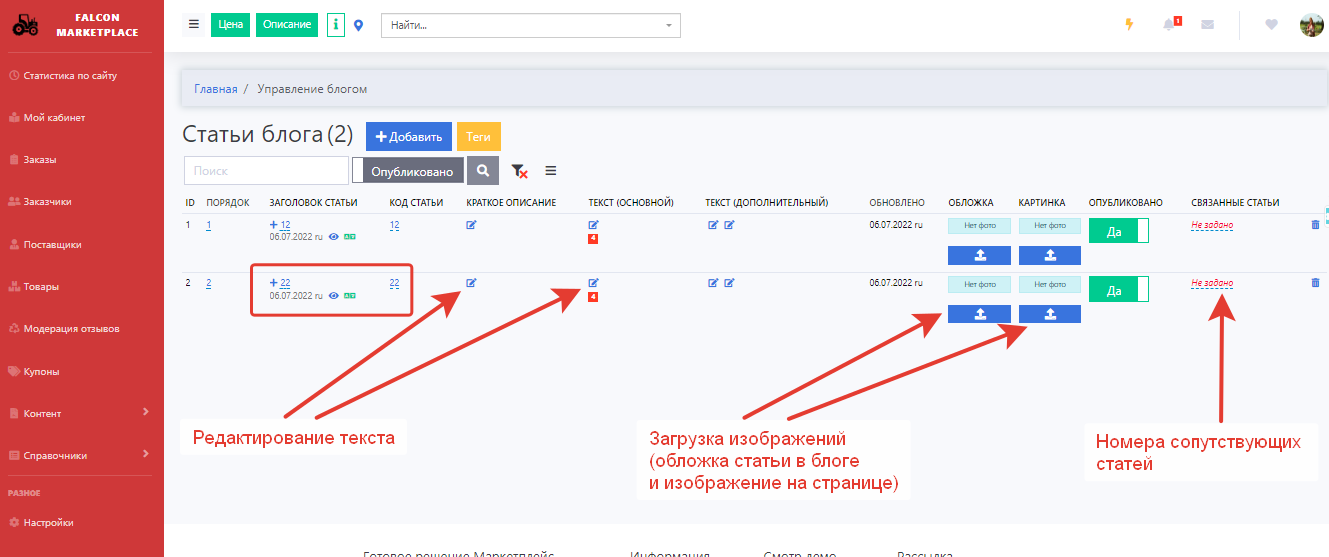Image resolution: width=1329 pixels, height=557 pixels.
Task: Open Товары in the sidebar menu
Action: [41, 287]
